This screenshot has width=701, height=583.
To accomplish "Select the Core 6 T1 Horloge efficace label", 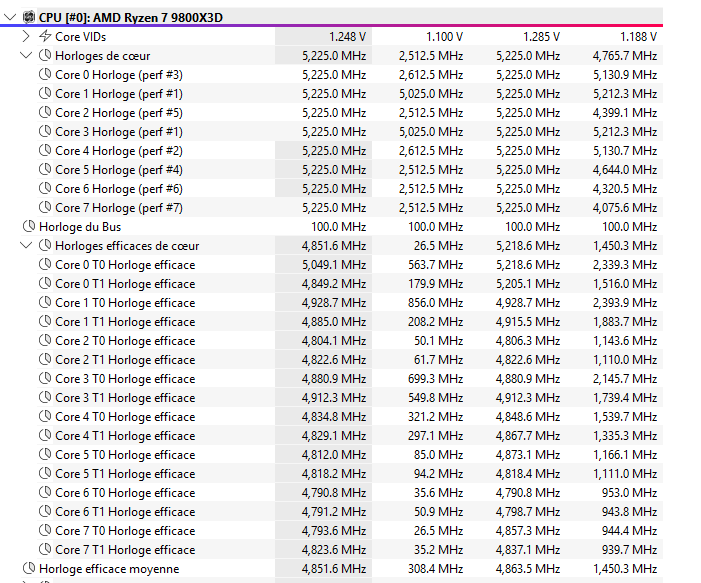I will pyautogui.click(x=125, y=511).
